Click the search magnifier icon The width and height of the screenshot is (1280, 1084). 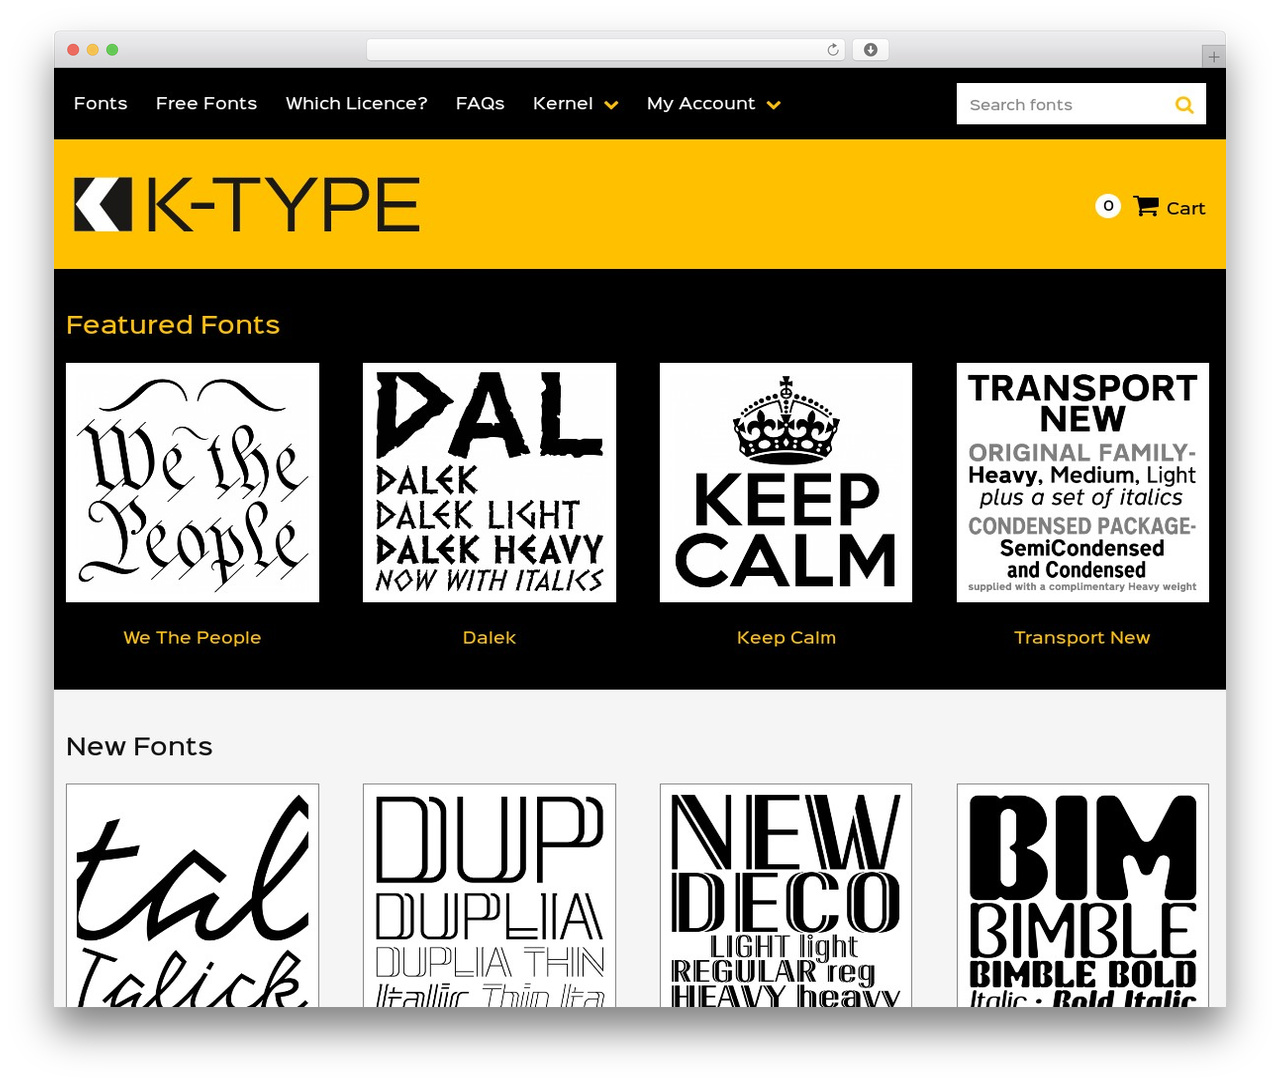(x=1184, y=104)
